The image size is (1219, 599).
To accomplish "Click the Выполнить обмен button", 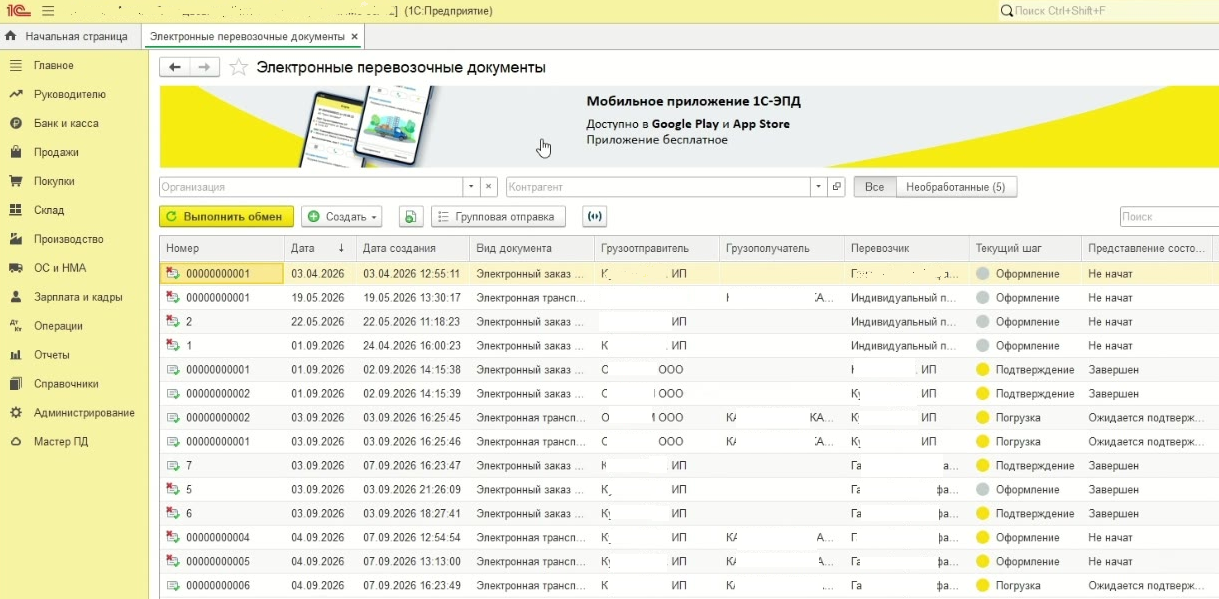I will (226, 216).
